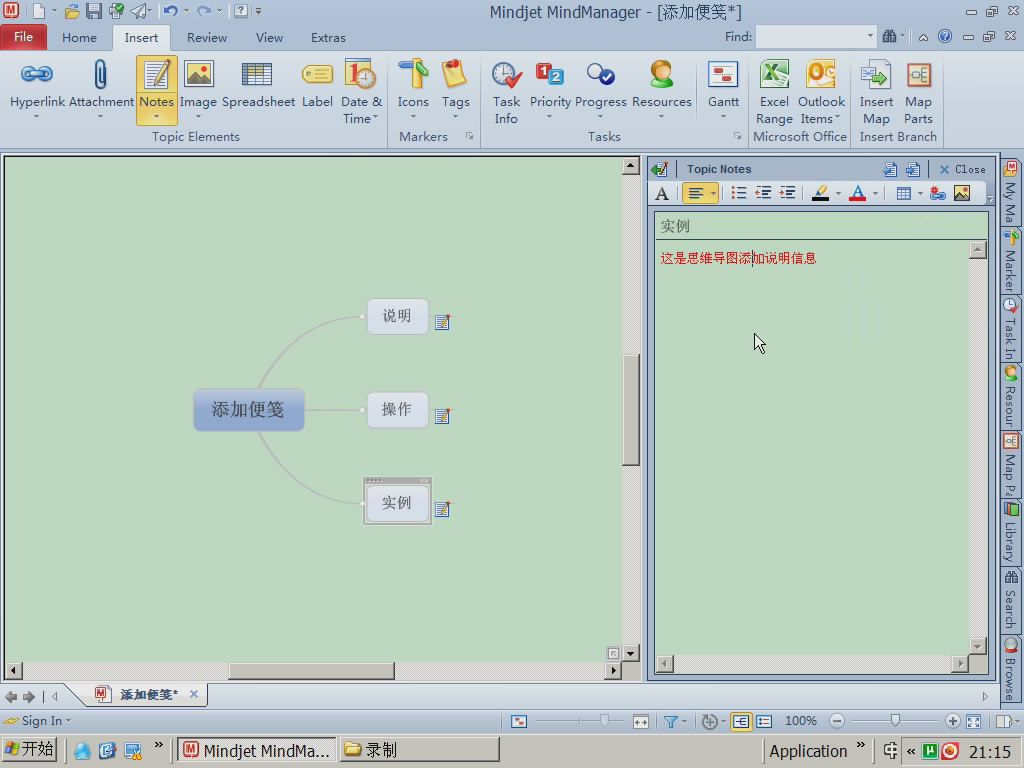
Task: Insert hyperlink in notes toolbar
Action: click(938, 193)
